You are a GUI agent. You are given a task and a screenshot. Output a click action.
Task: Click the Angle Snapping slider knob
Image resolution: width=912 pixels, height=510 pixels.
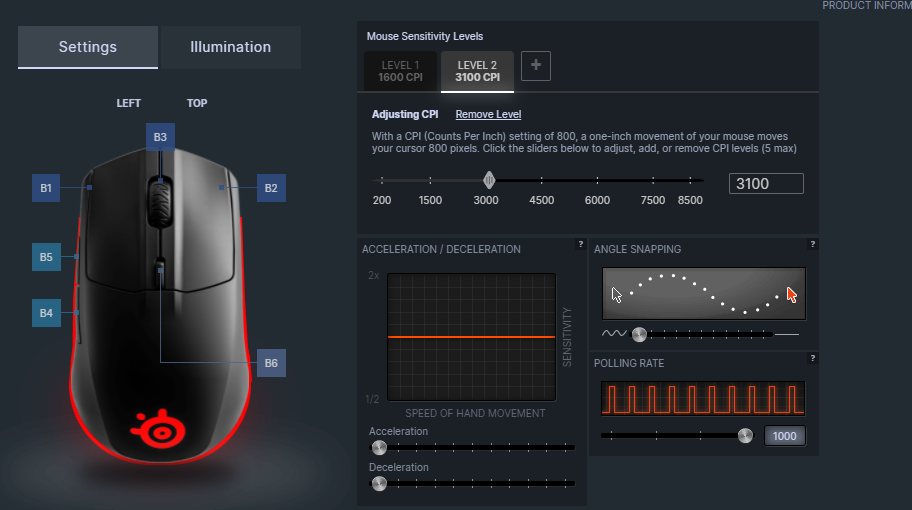639,334
